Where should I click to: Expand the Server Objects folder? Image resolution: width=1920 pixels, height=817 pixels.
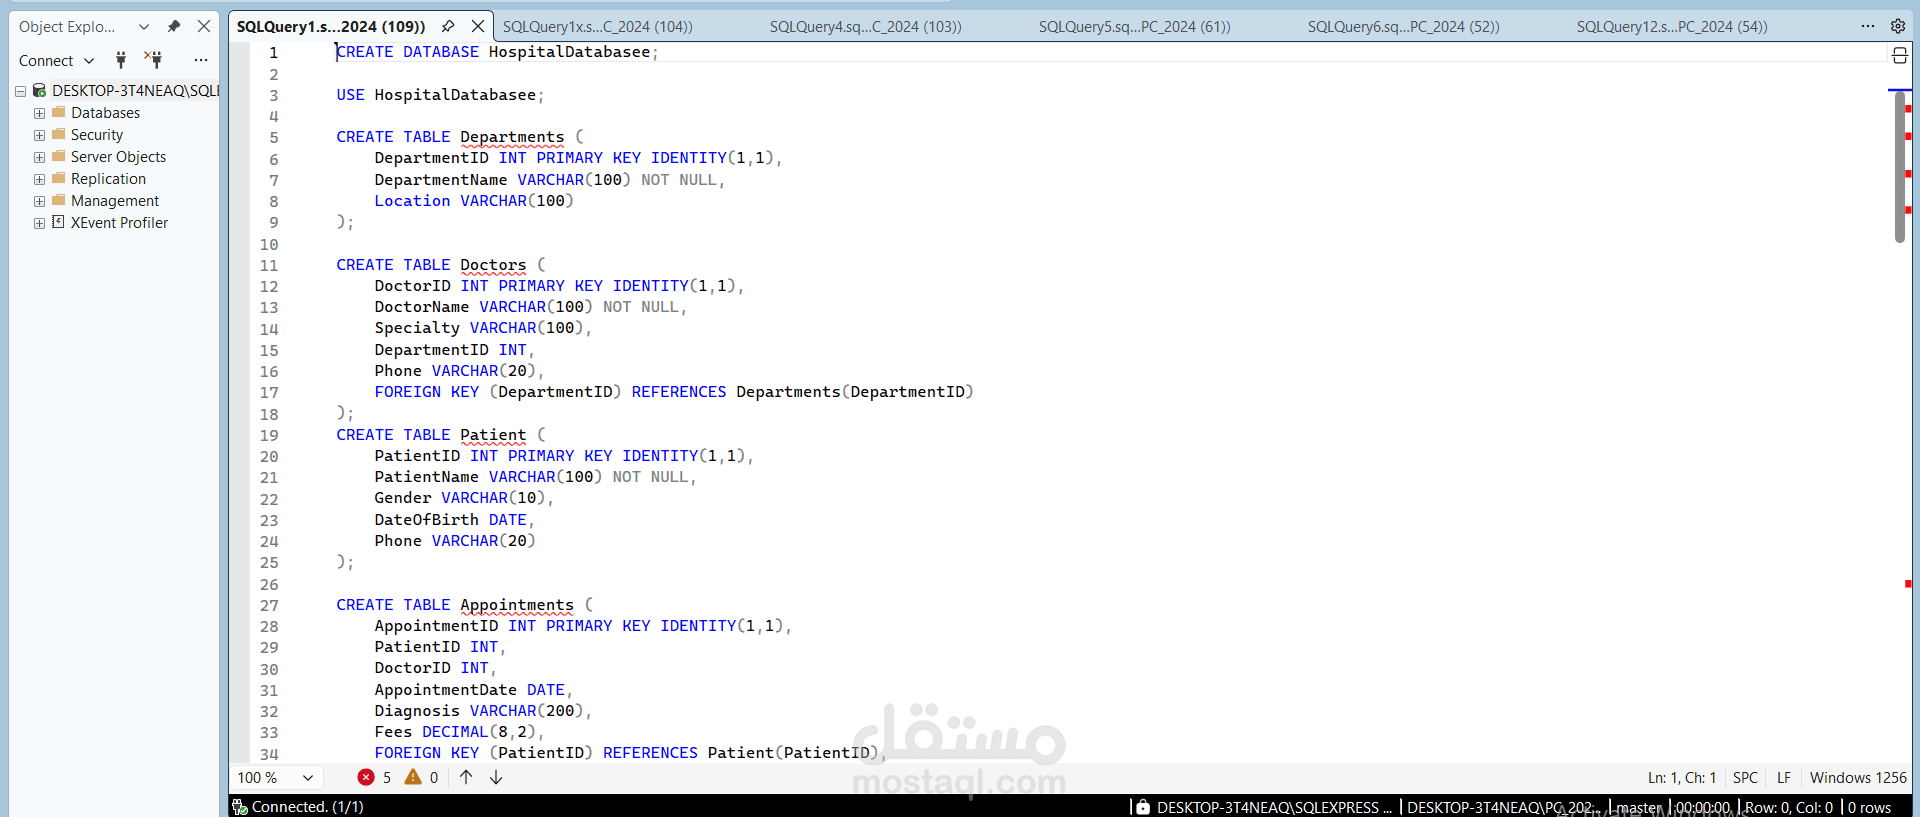[39, 157]
